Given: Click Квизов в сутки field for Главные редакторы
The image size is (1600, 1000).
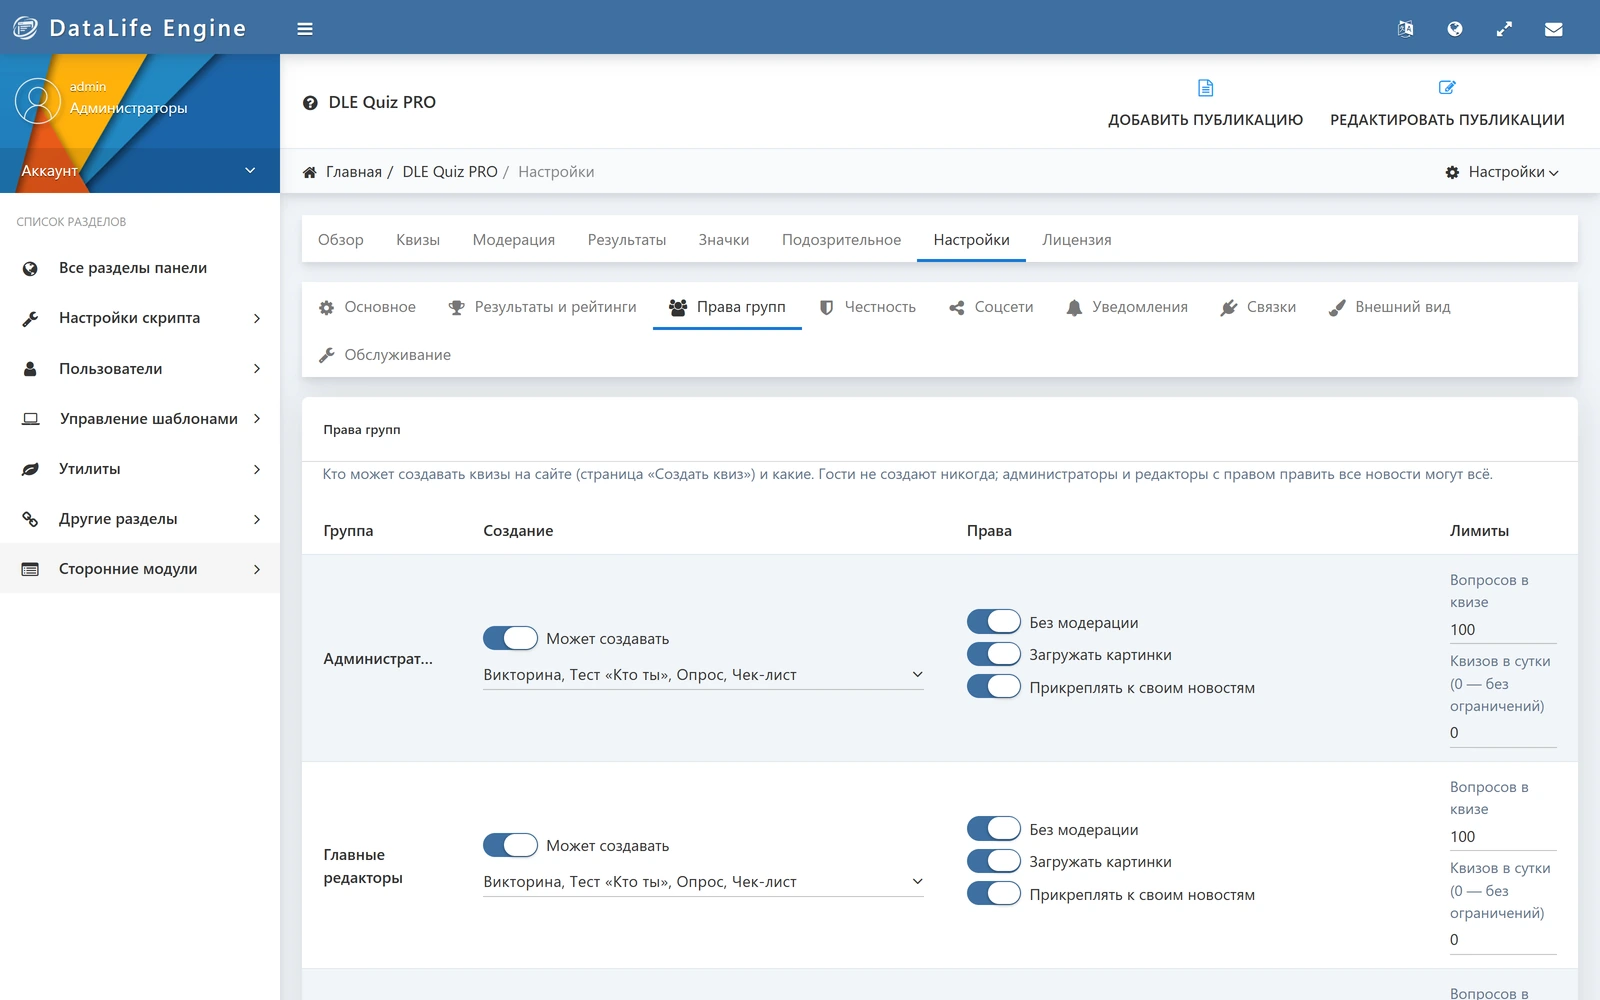Looking at the screenshot, I should pyautogui.click(x=1503, y=940).
